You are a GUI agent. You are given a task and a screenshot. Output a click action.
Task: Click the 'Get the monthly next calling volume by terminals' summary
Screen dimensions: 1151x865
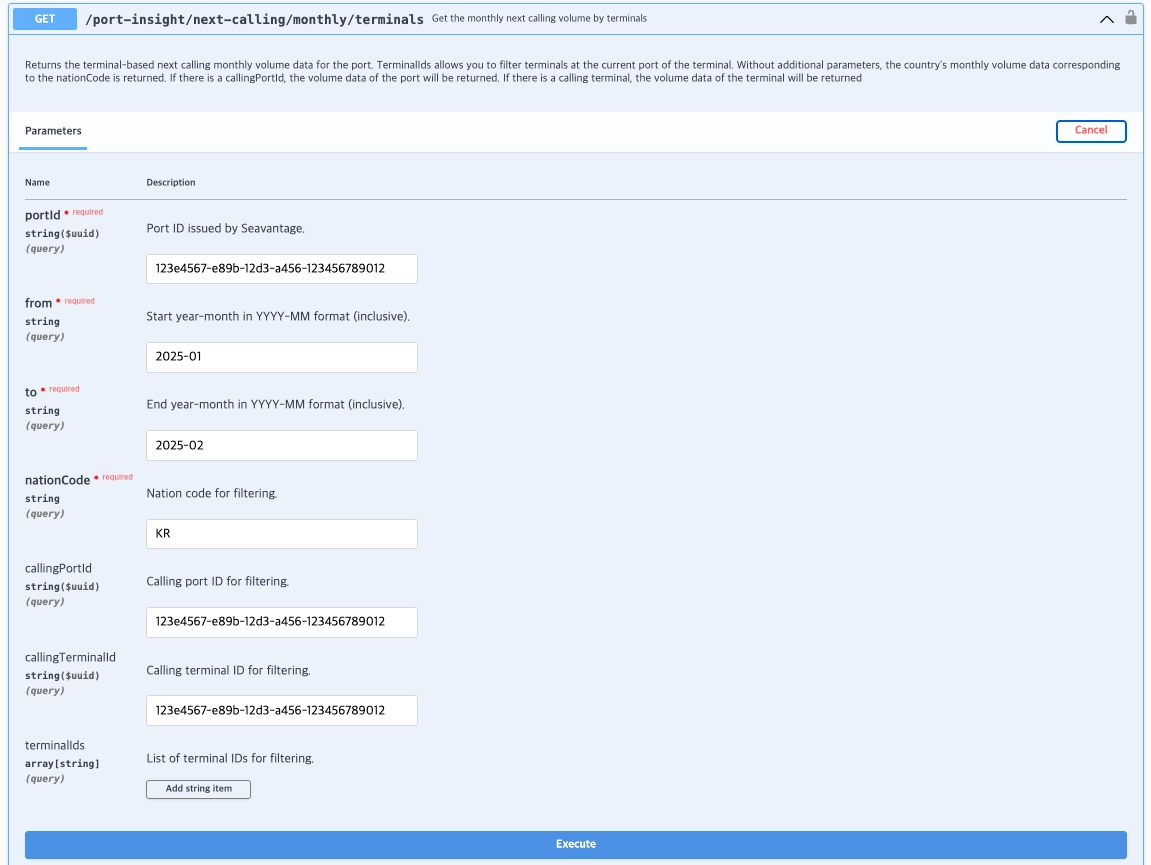(x=540, y=18)
